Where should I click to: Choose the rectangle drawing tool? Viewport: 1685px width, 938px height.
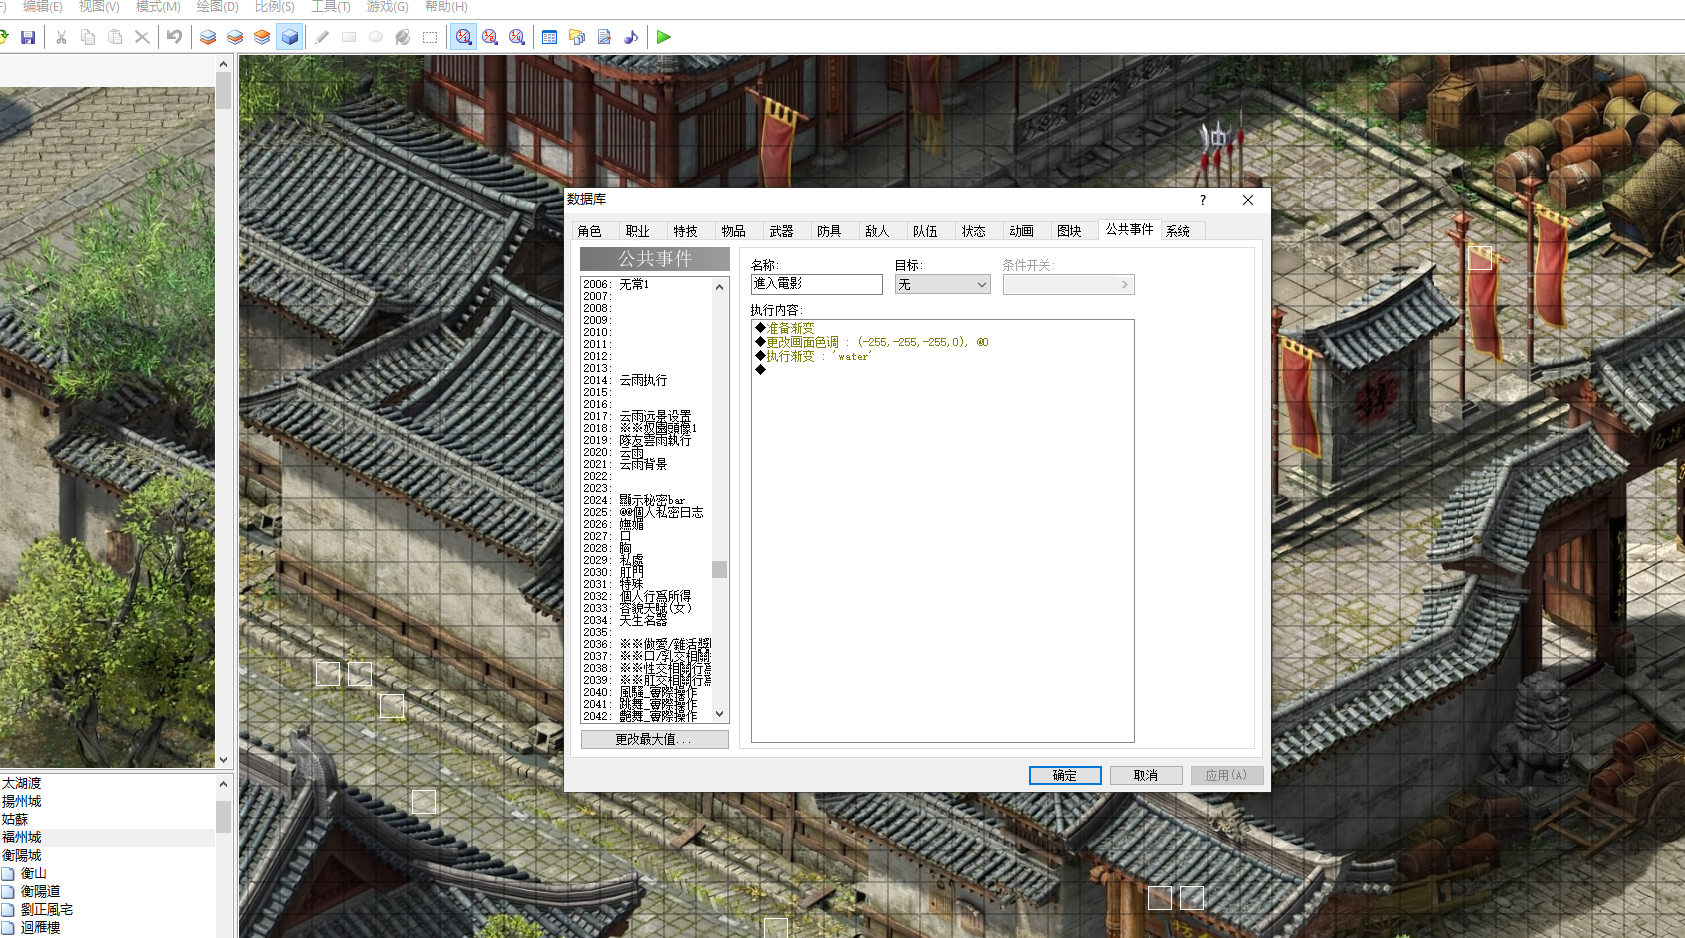coord(349,37)
